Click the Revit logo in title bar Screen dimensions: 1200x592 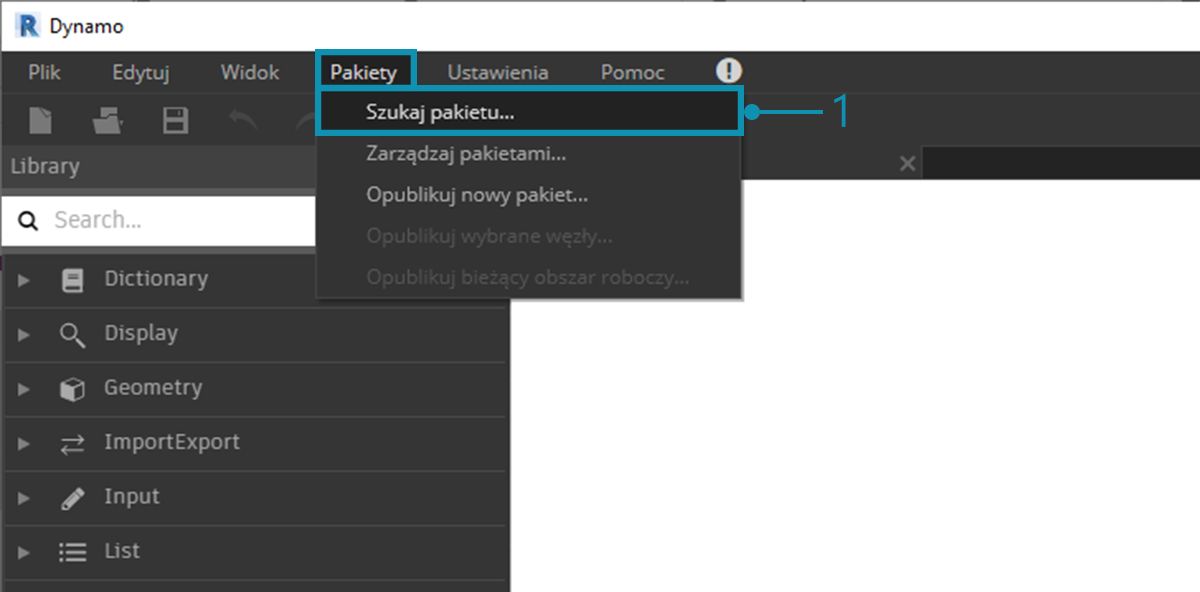(x=27, y=26)
